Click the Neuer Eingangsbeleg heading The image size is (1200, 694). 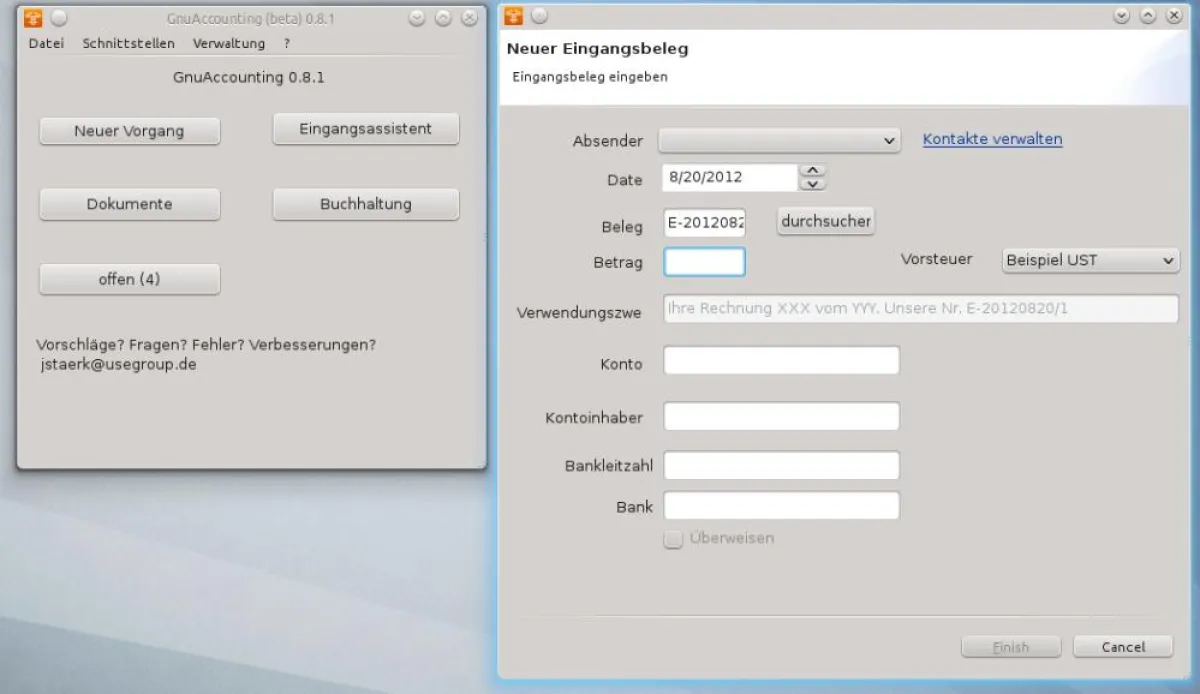[597, 48]
